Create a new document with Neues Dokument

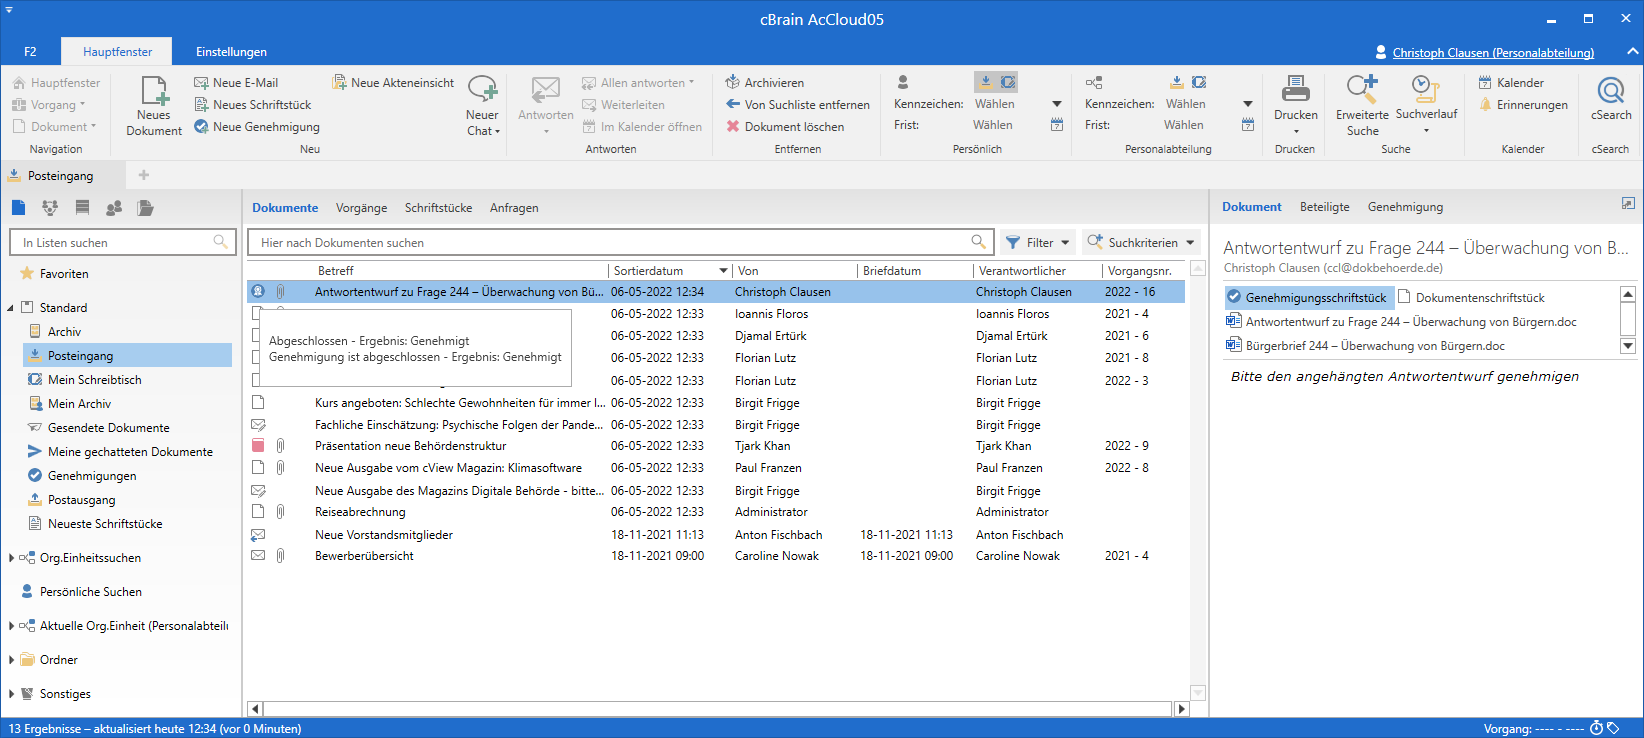(x=154, y=105)
